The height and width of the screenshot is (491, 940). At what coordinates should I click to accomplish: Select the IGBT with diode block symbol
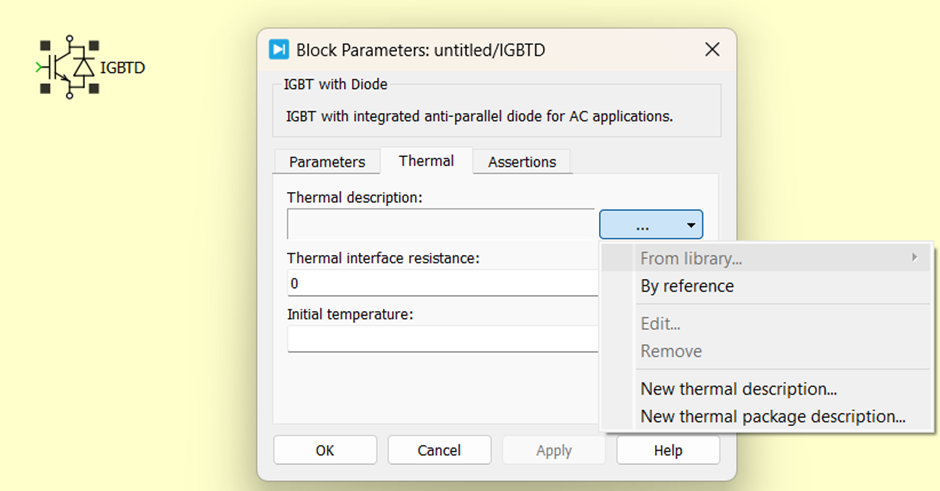point(69,67)
